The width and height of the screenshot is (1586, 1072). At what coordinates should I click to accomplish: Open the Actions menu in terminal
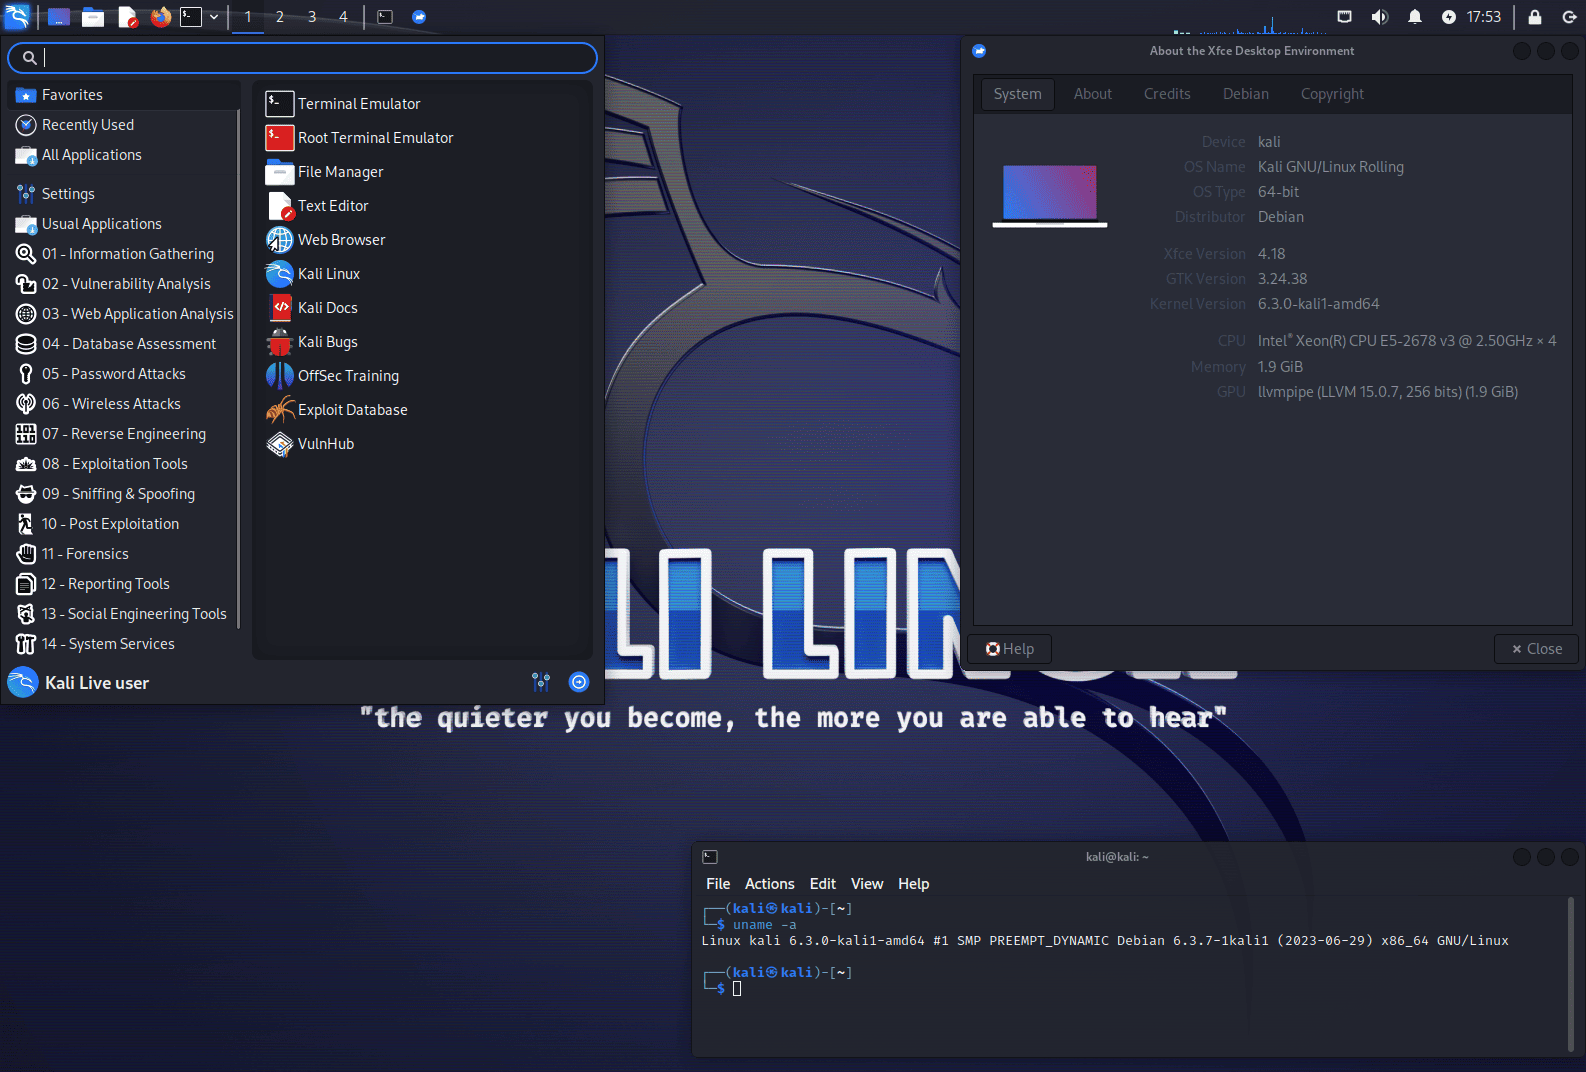tap(770, 884)
